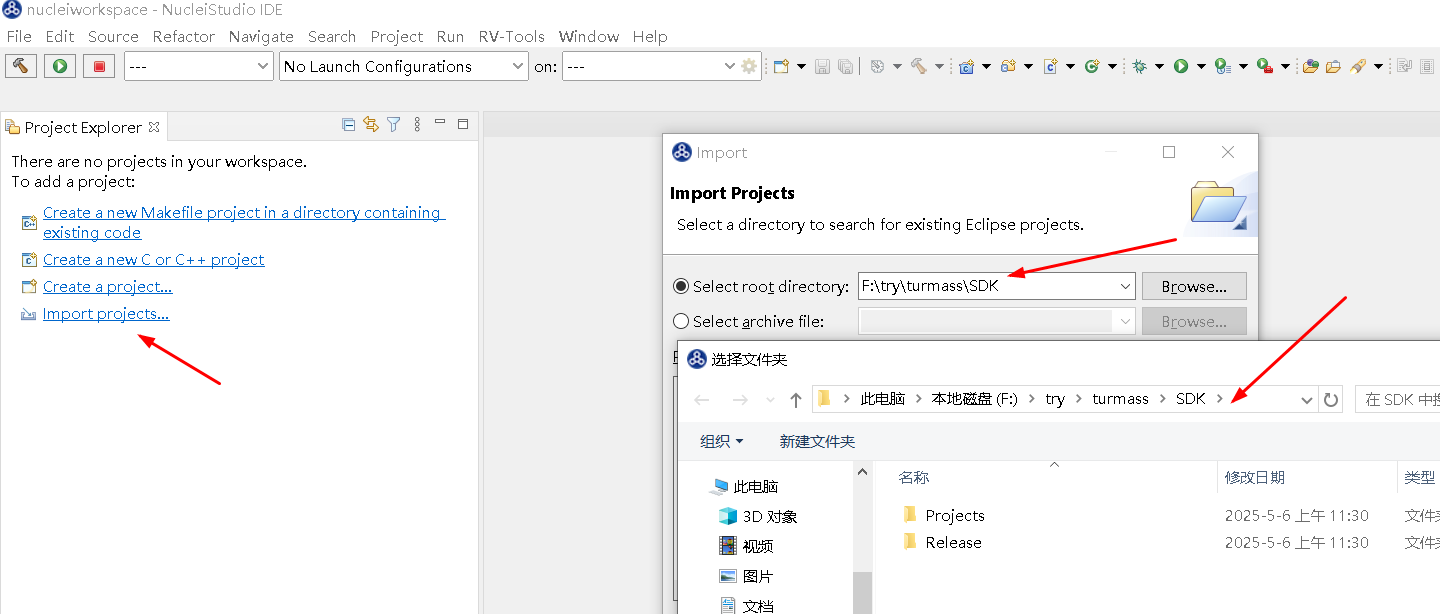The width and height of the screenshot is (1440, 614).
Task: Click the Open Task folder toolbar icon
Action: [1333, 66]
